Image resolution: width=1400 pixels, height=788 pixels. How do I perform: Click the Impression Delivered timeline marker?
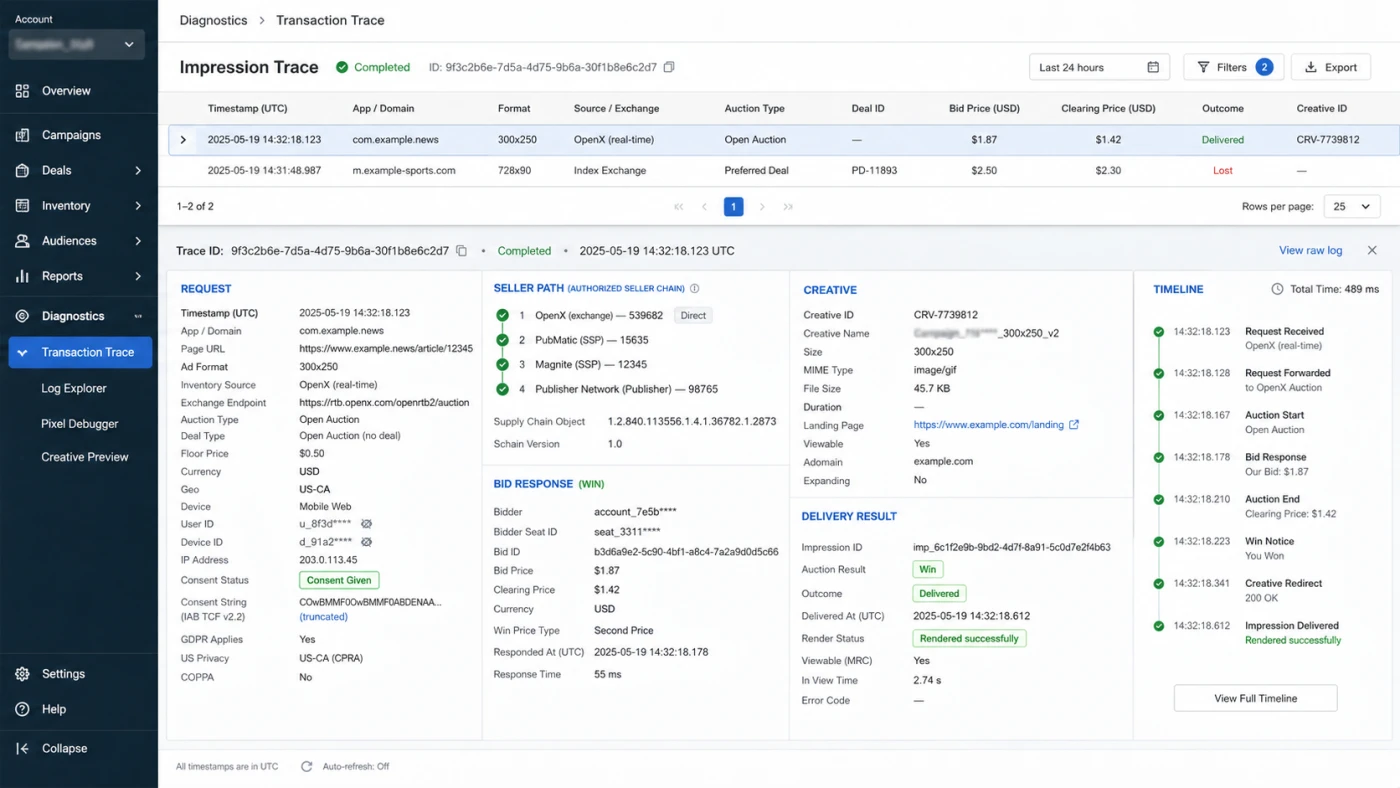coord(1158,626)
